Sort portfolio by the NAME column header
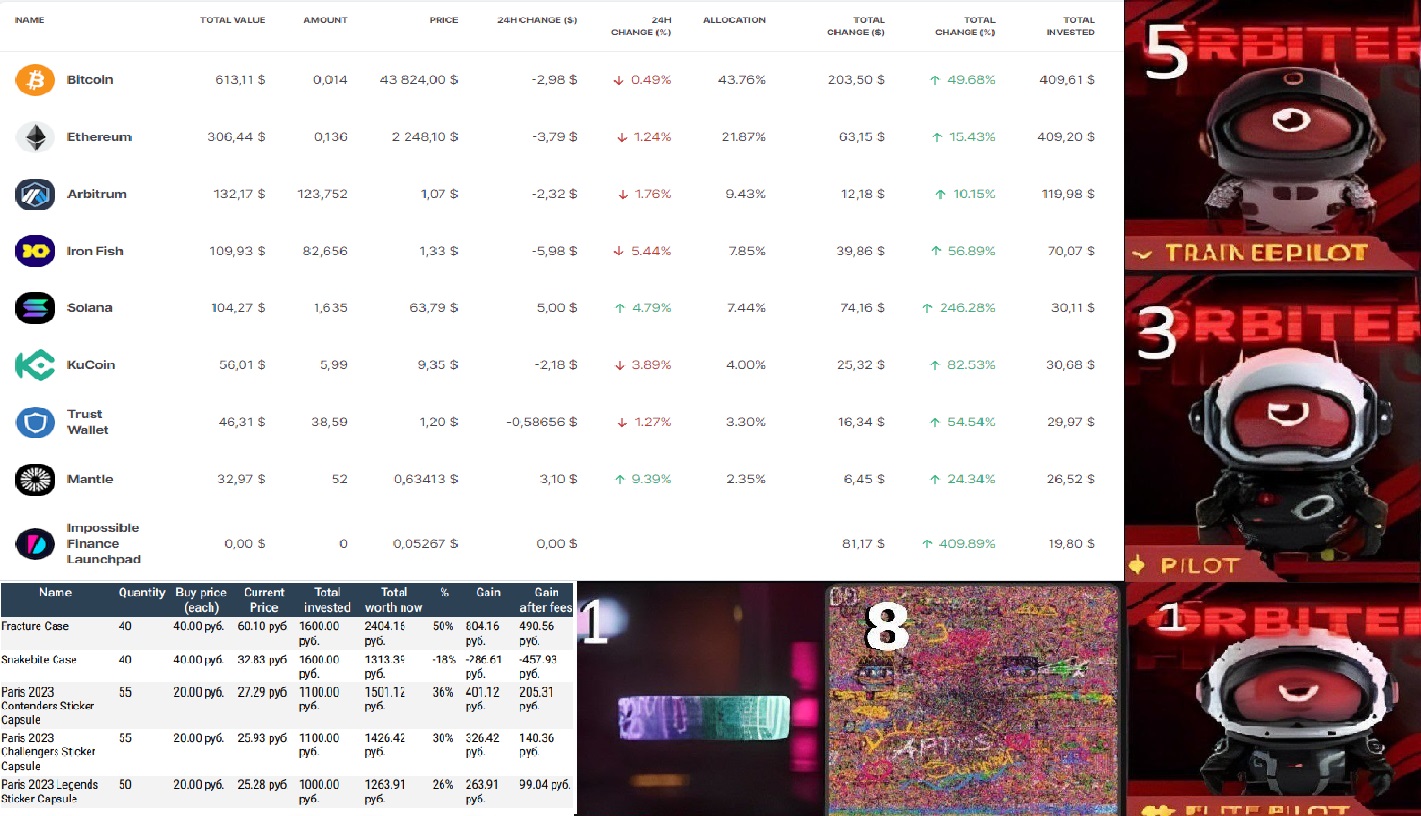Screen dimensions: 1421x816 (x=29, y=20)
